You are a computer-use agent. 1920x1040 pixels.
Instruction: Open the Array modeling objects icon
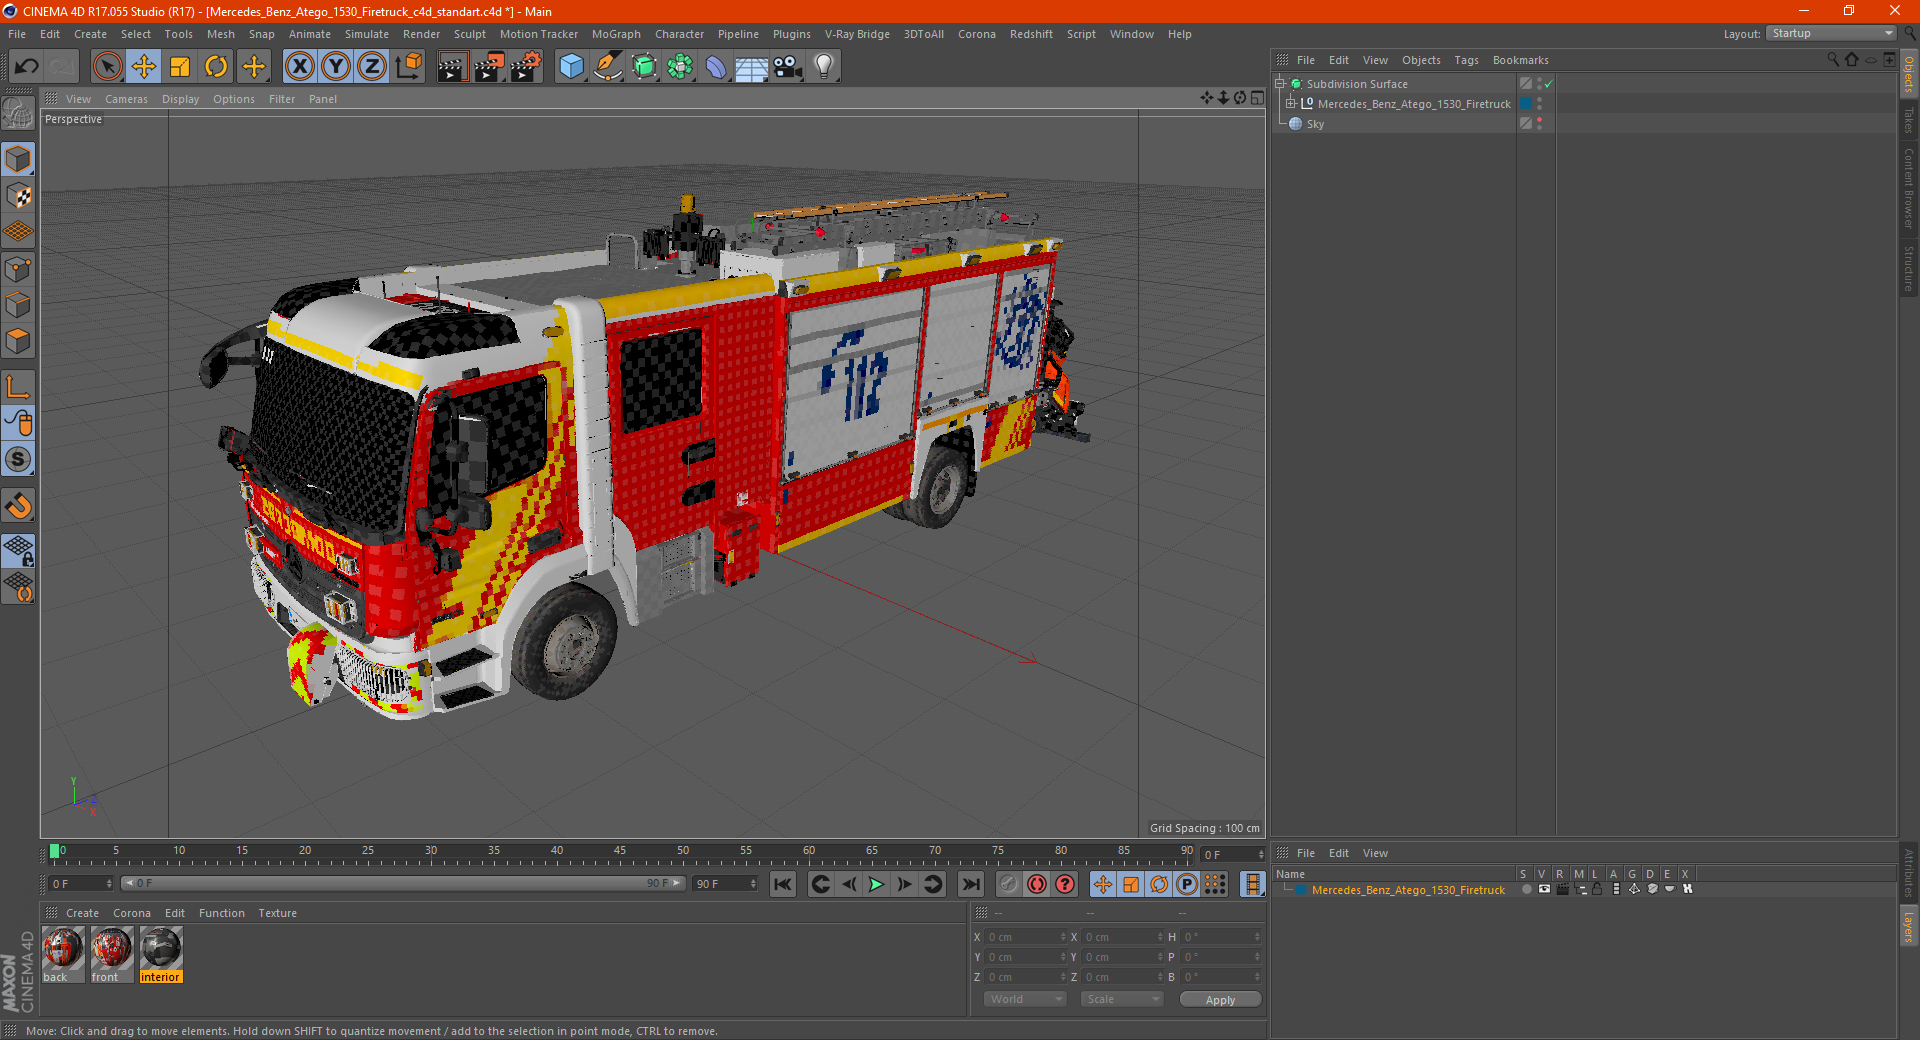pyautogui.click(x=680, y=67)
